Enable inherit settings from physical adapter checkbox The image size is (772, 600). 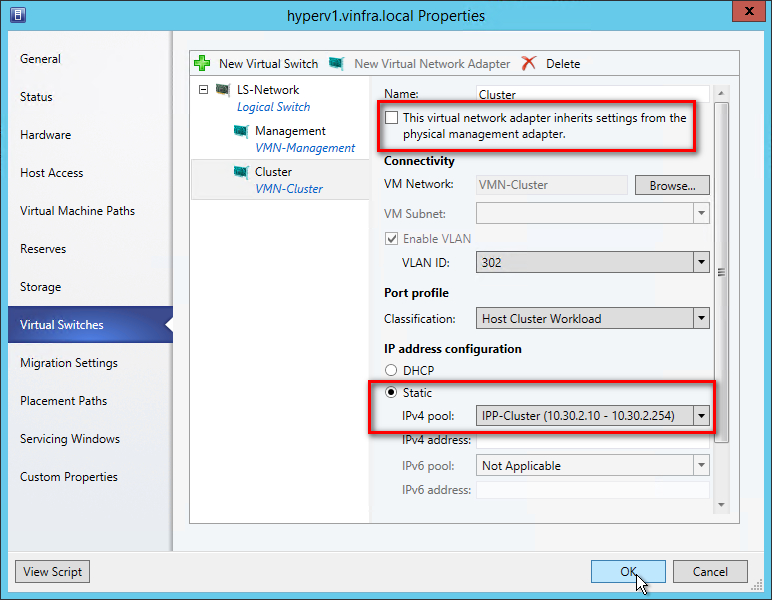[391, 118]
